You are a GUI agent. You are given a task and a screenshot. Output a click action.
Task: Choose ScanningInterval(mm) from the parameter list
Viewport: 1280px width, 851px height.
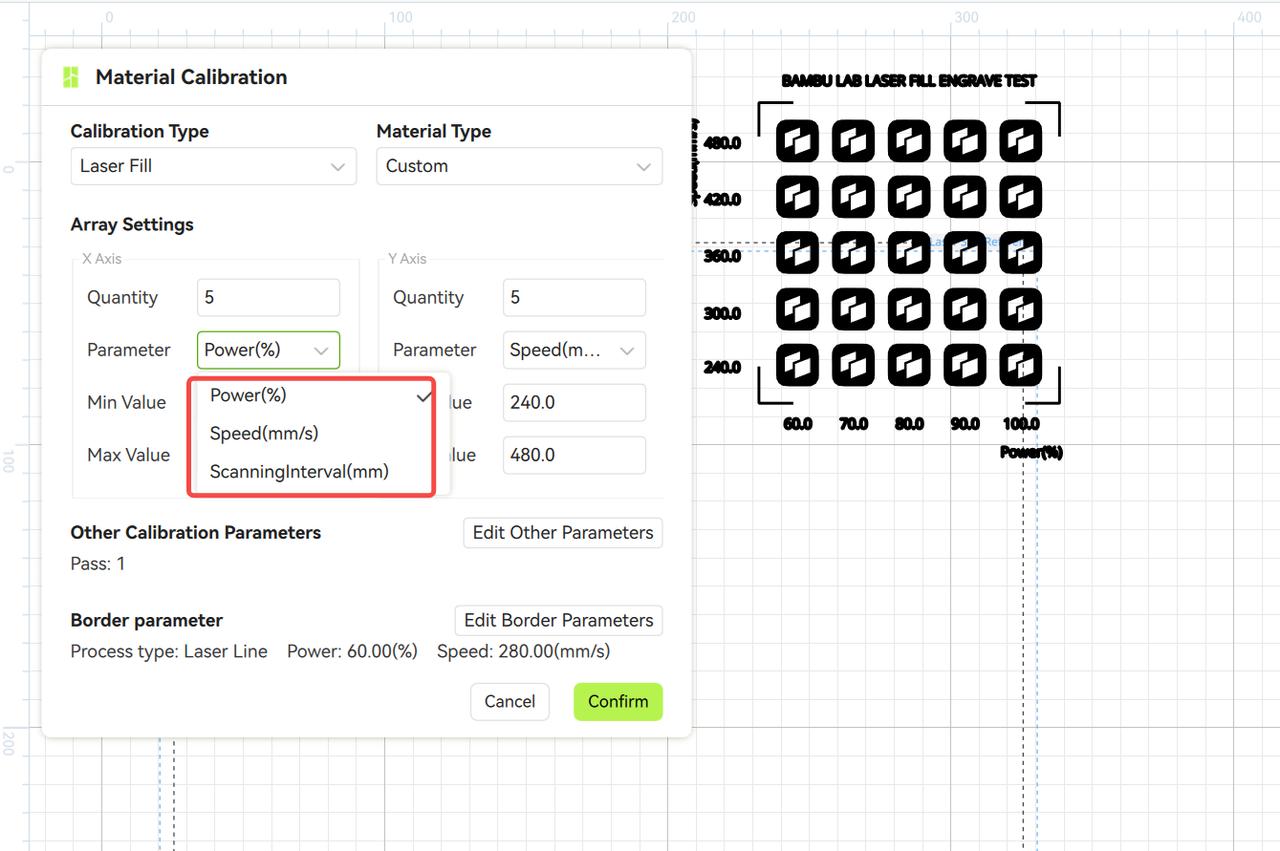(x=320, y=471)
